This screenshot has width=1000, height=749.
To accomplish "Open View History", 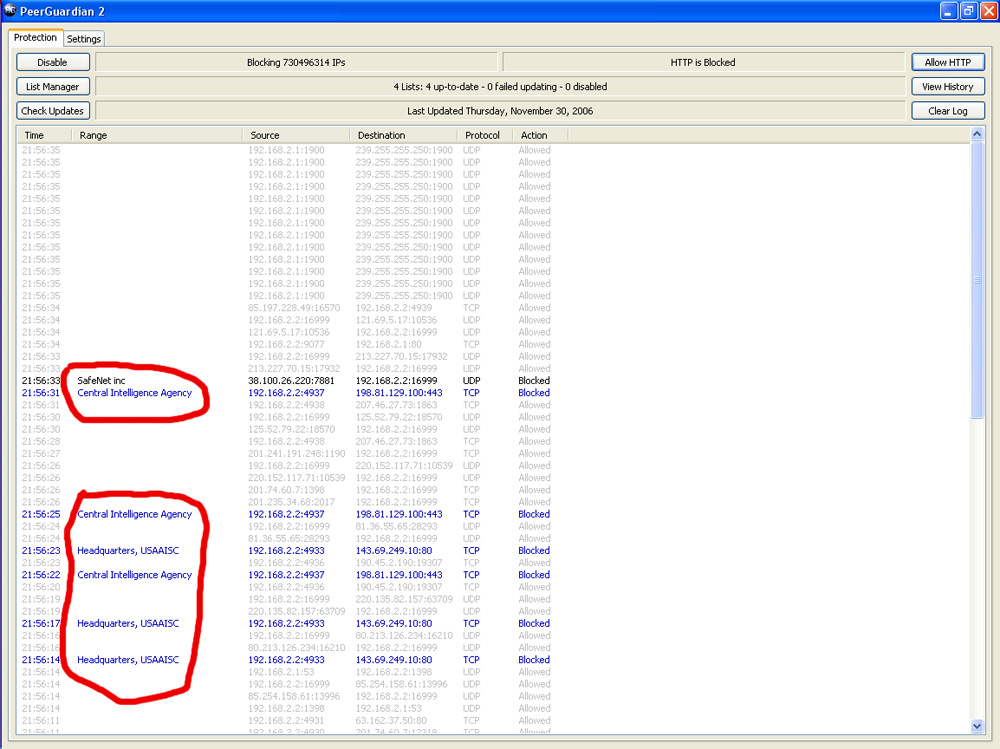I will click(948, 87).
